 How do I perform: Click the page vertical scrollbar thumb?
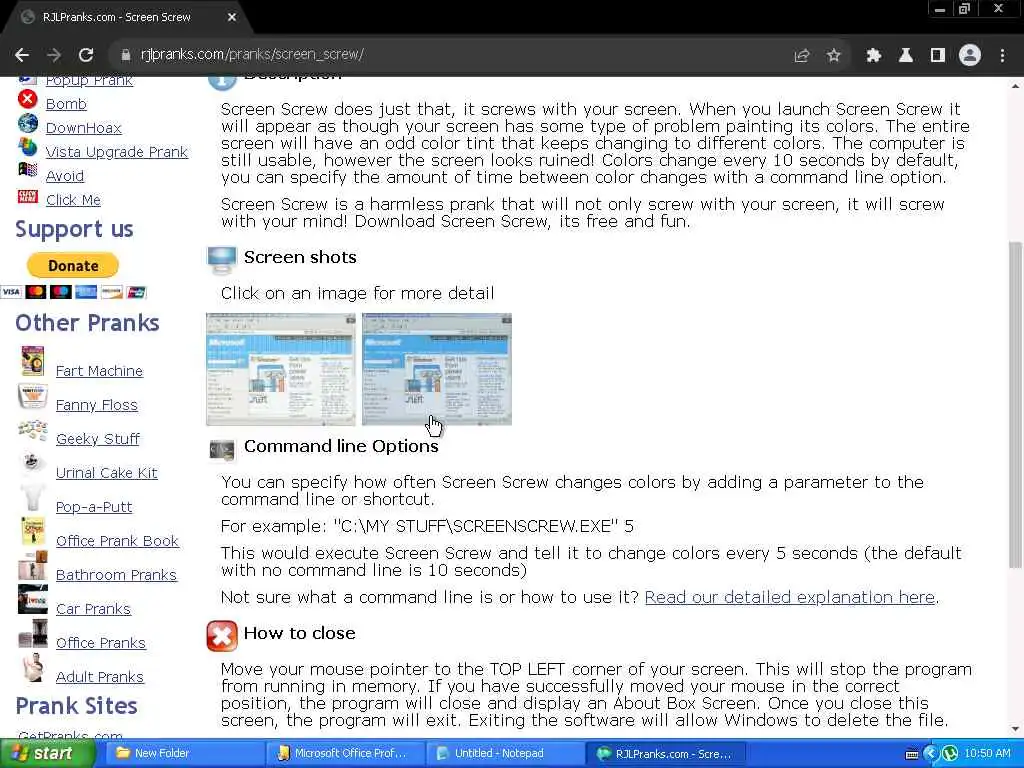tap(1015, 404)
